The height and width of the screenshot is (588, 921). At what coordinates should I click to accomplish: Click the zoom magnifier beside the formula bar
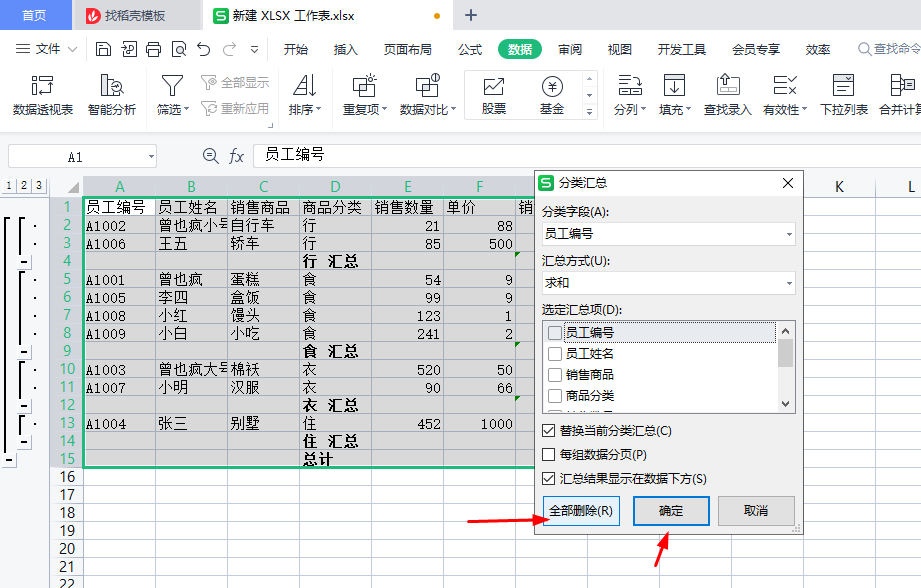pos(210,156)
